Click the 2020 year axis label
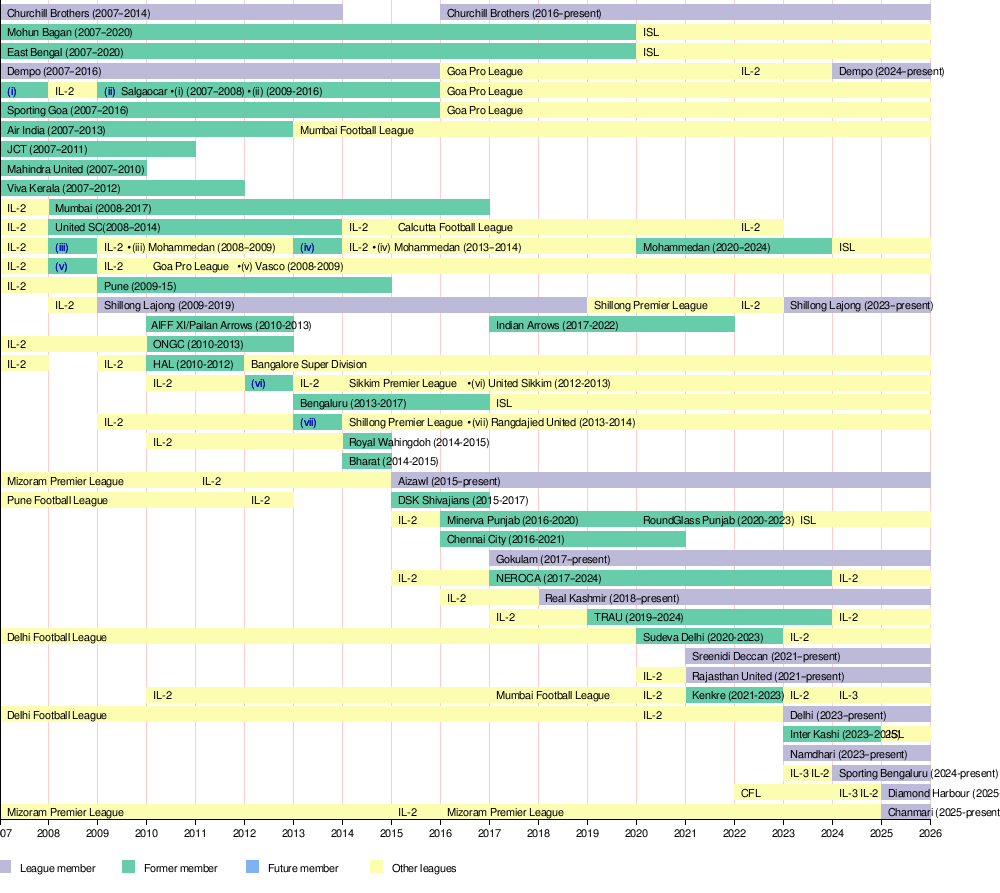Image resolution: width=1000 pixels, height=893 pixels. tap(636, 833)
